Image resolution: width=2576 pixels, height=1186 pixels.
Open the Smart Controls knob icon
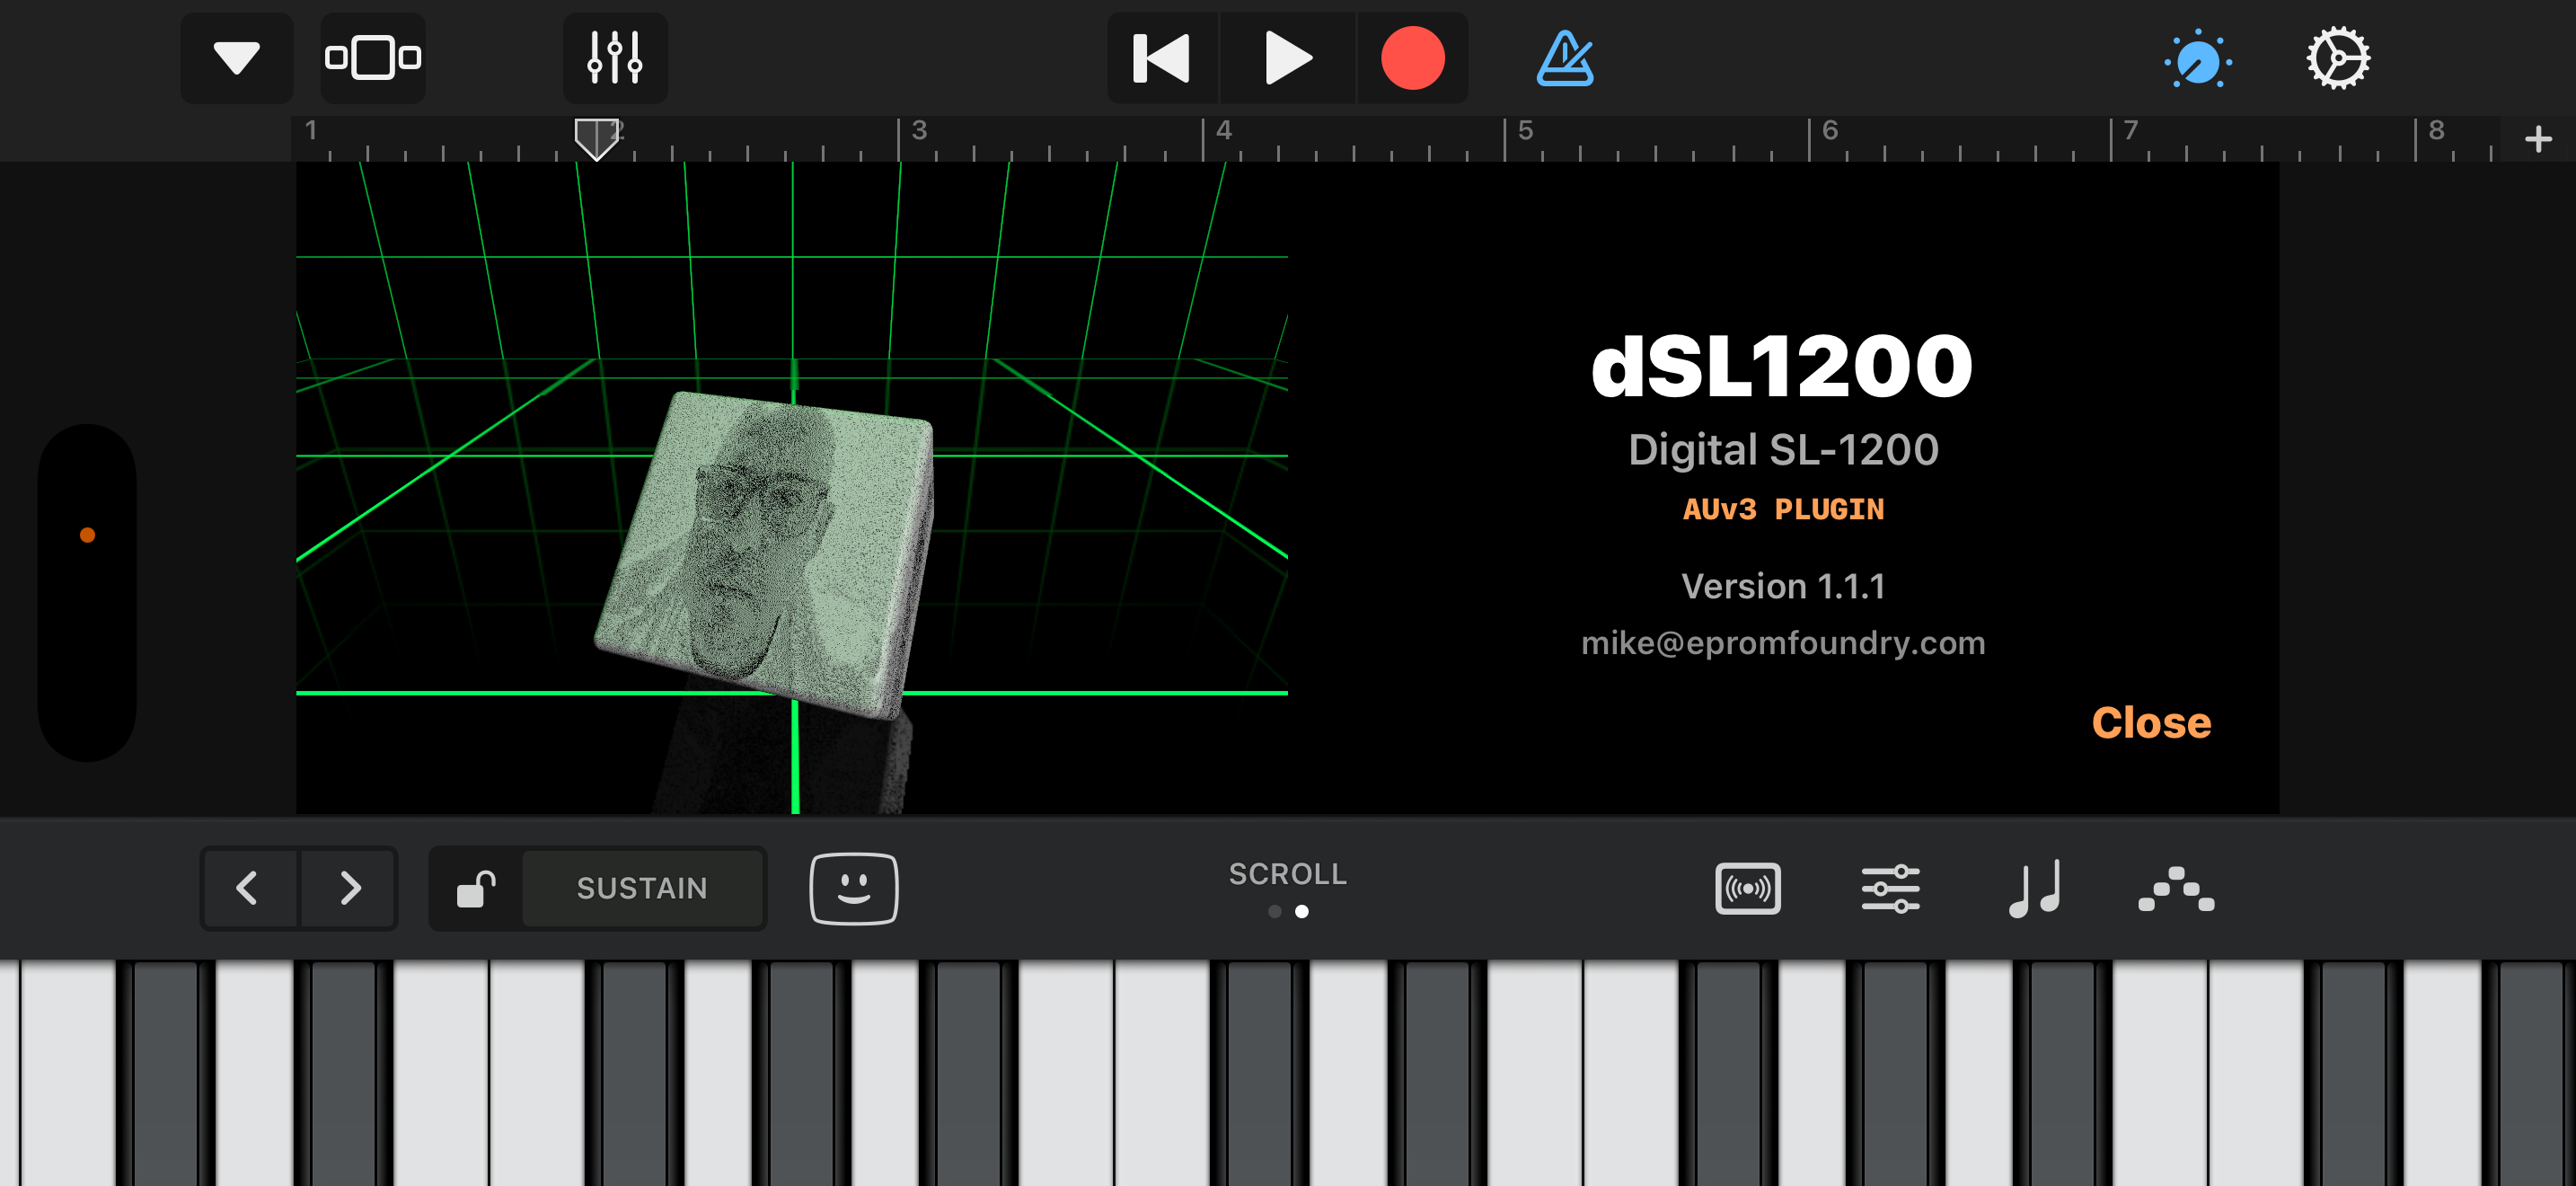(x=2198, y=60)
